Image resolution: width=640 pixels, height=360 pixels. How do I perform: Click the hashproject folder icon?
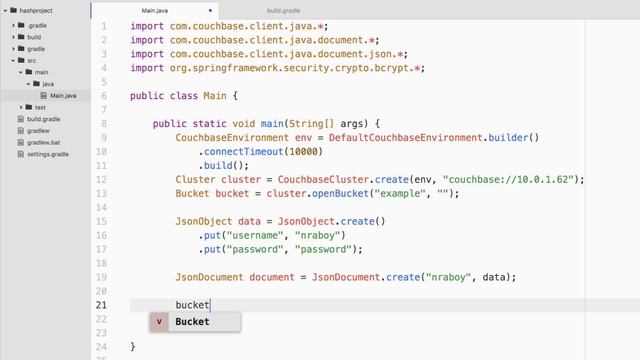pos(13,10)
